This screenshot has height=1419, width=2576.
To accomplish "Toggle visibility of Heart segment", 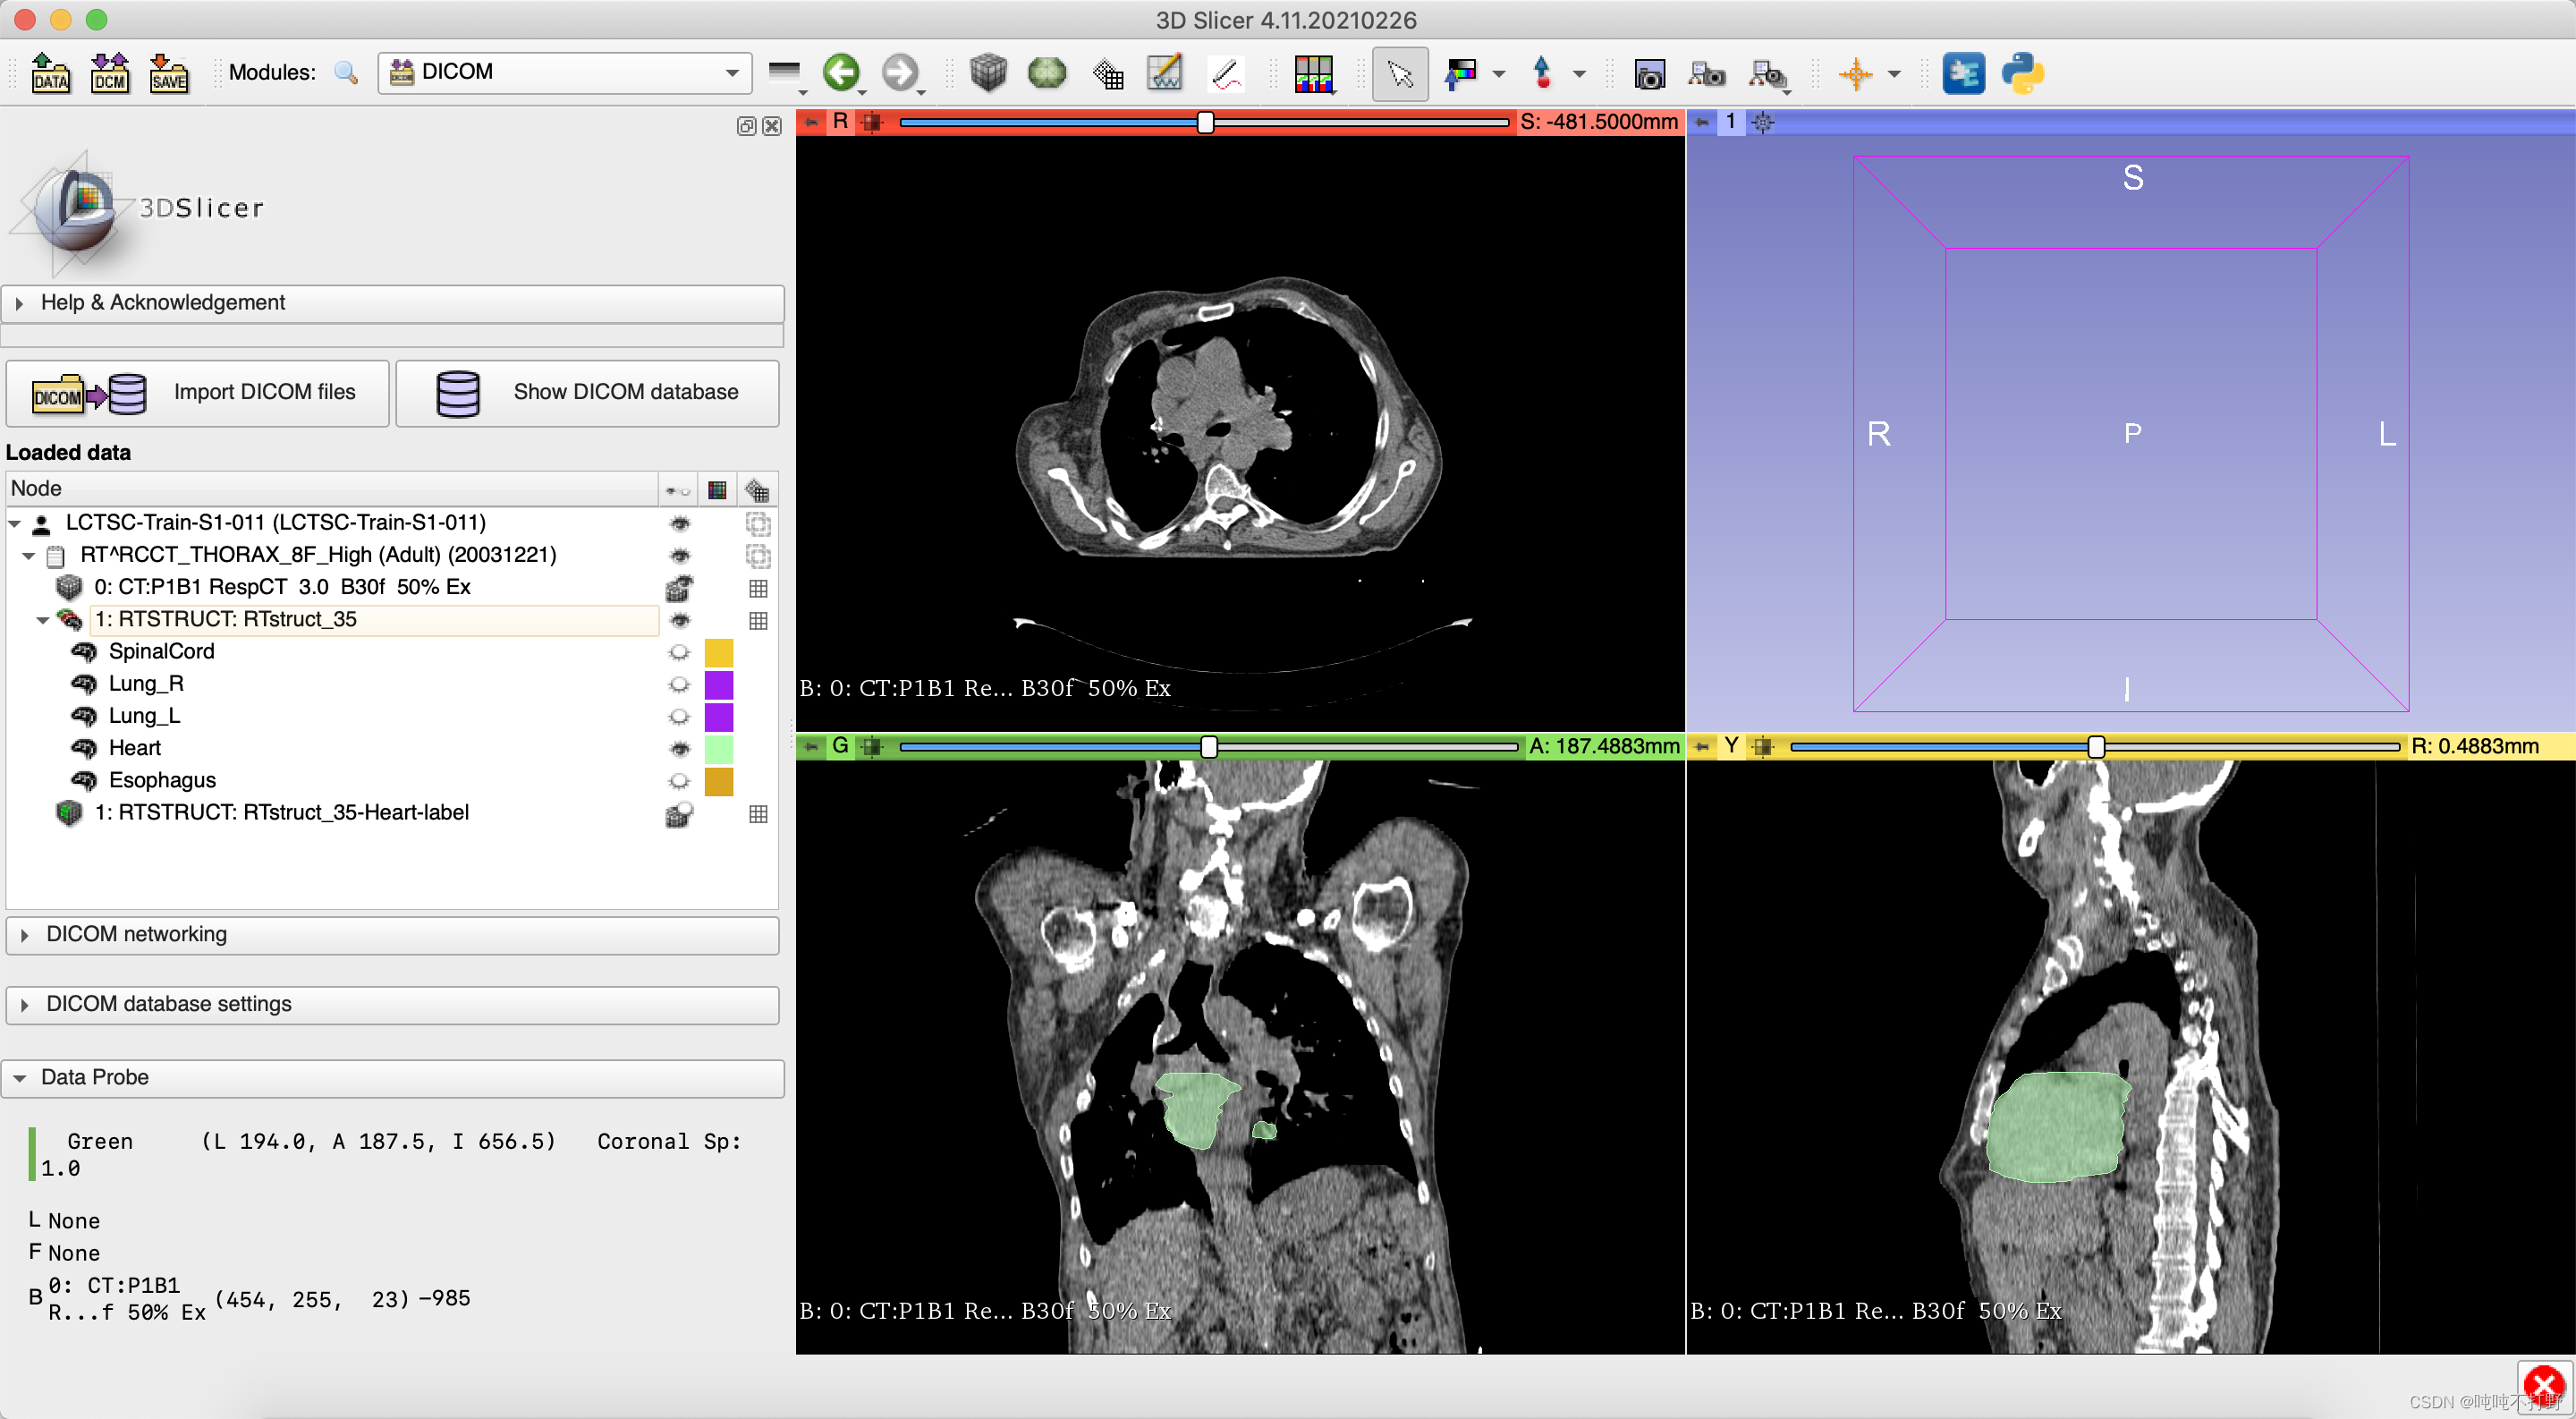I will coord(679,748).
